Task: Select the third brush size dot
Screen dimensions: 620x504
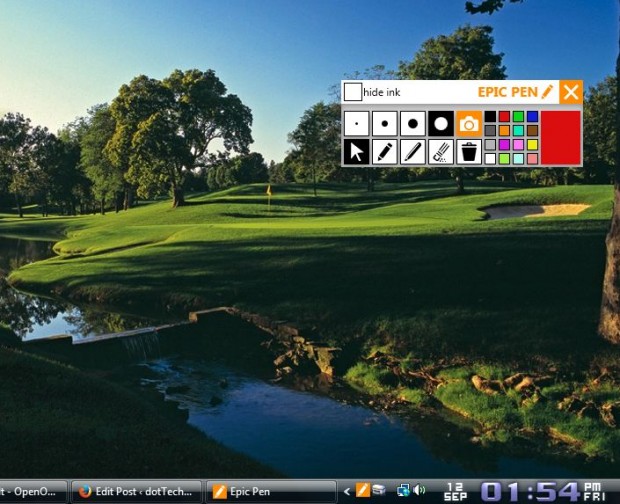Action: tap(413, 124)
